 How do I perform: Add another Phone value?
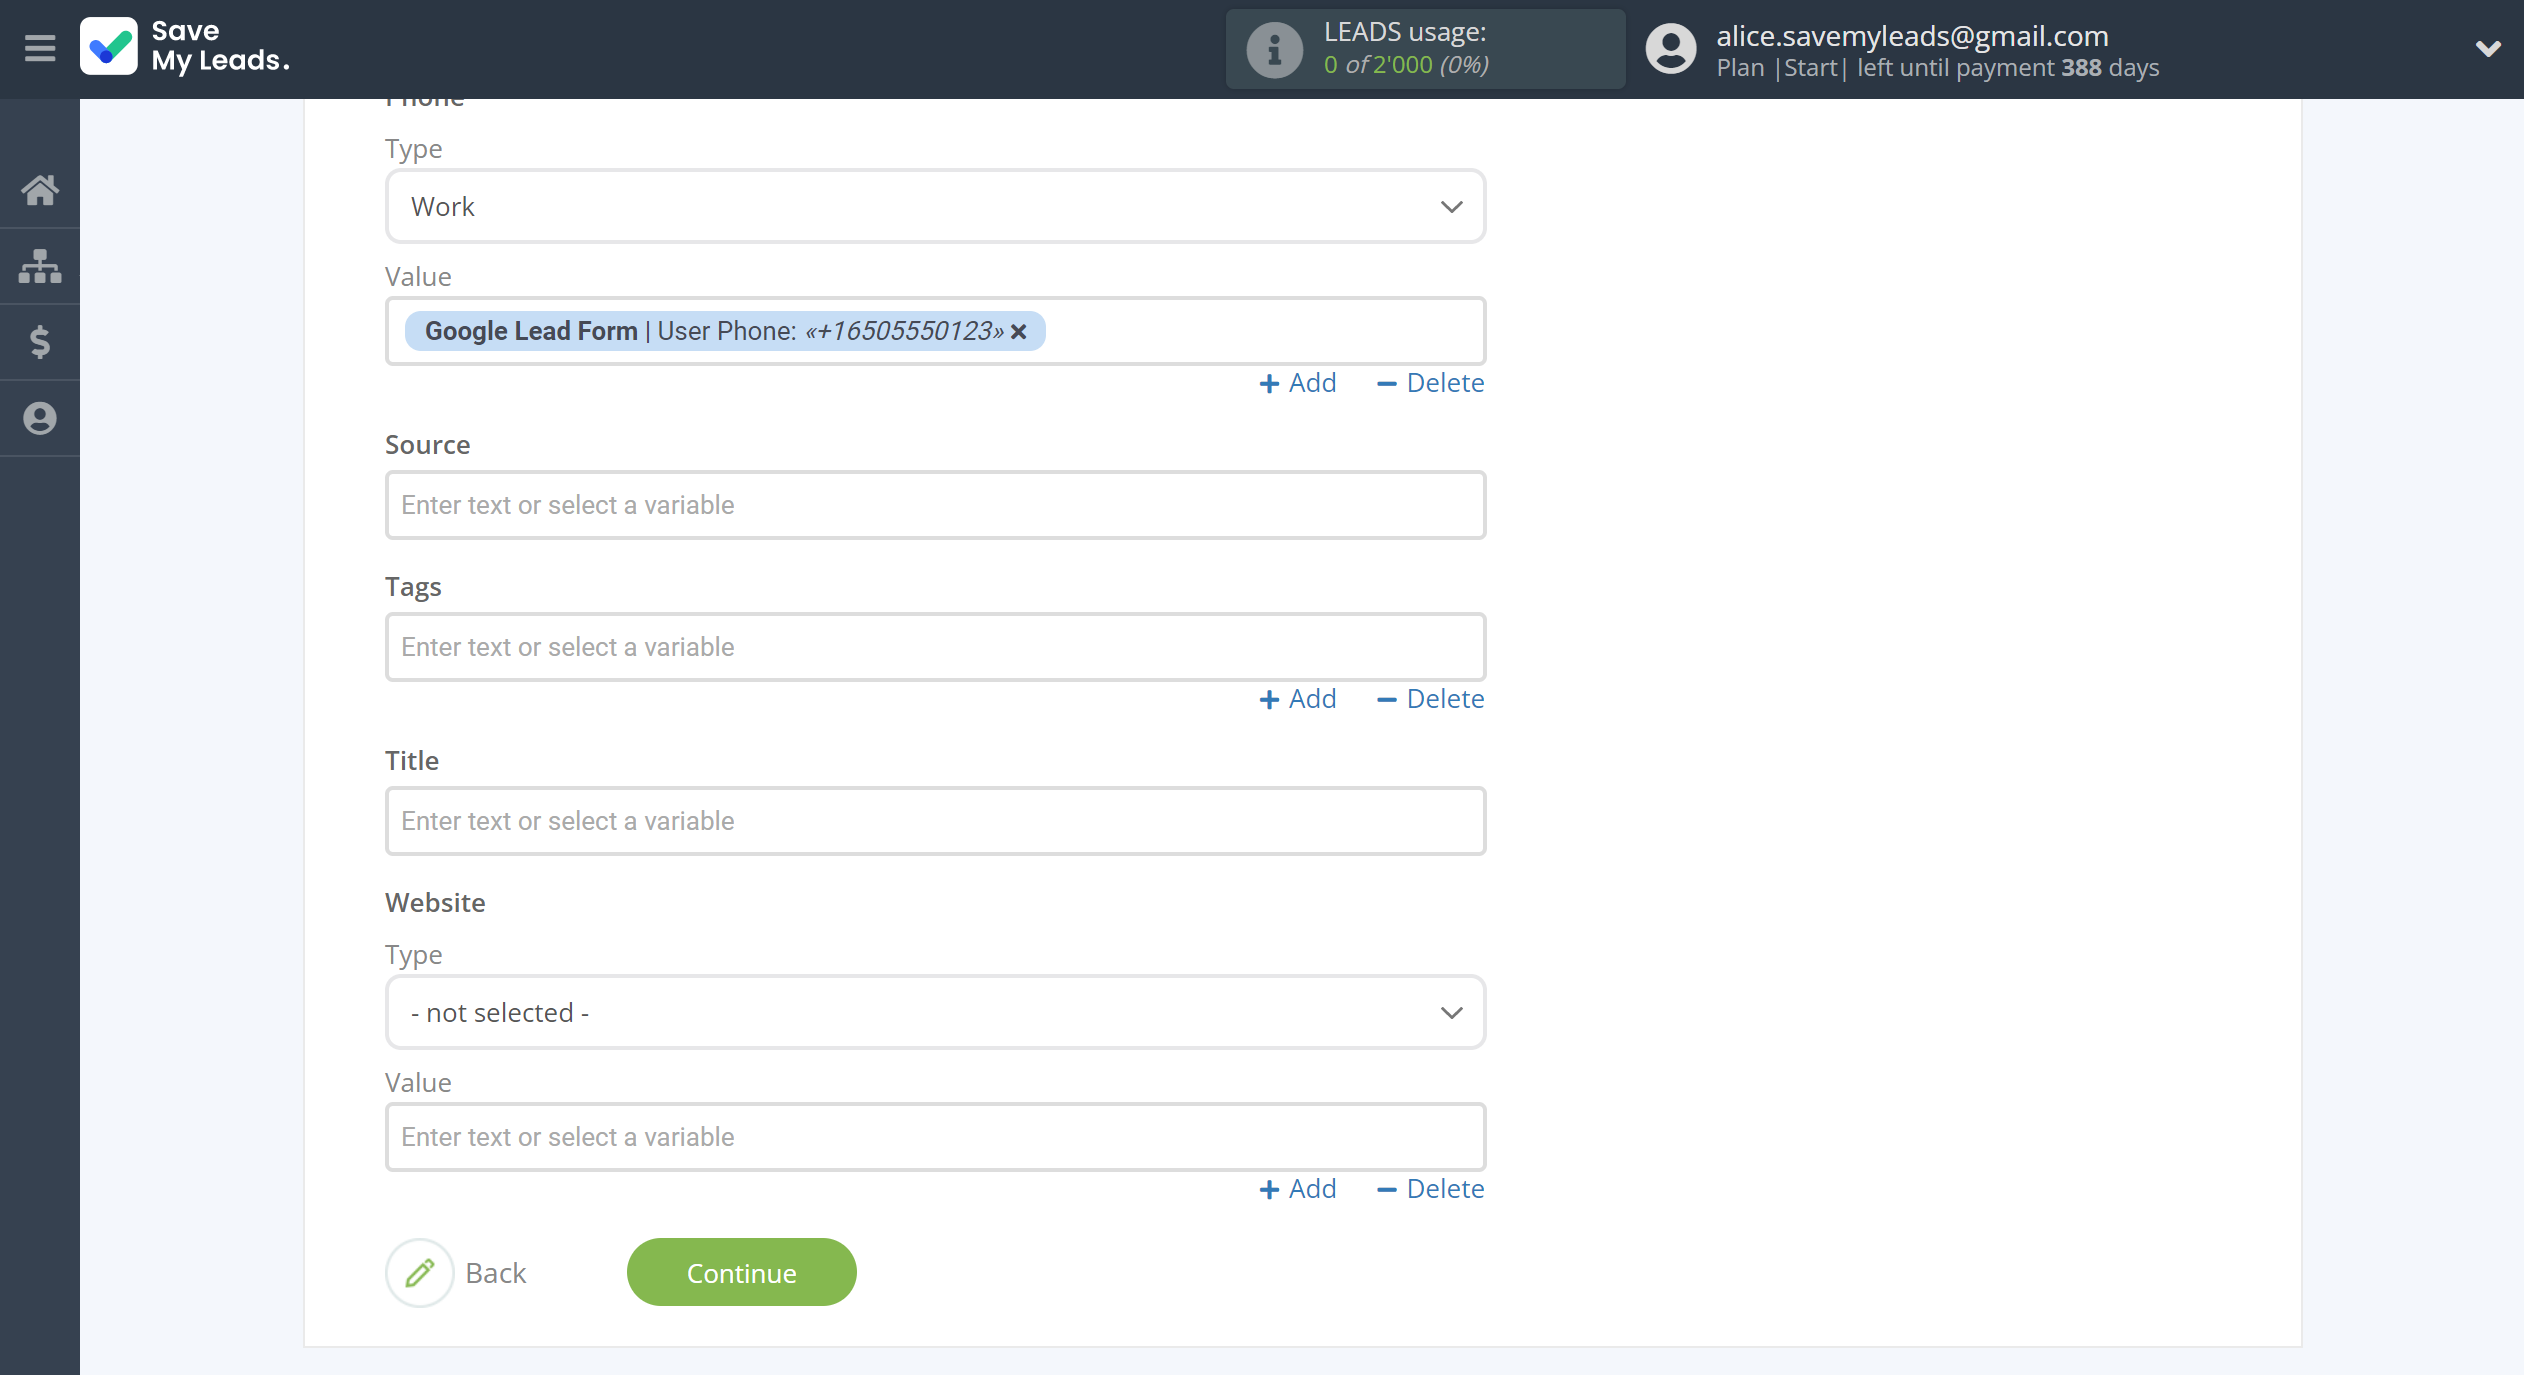click(x=1297, y=383)
